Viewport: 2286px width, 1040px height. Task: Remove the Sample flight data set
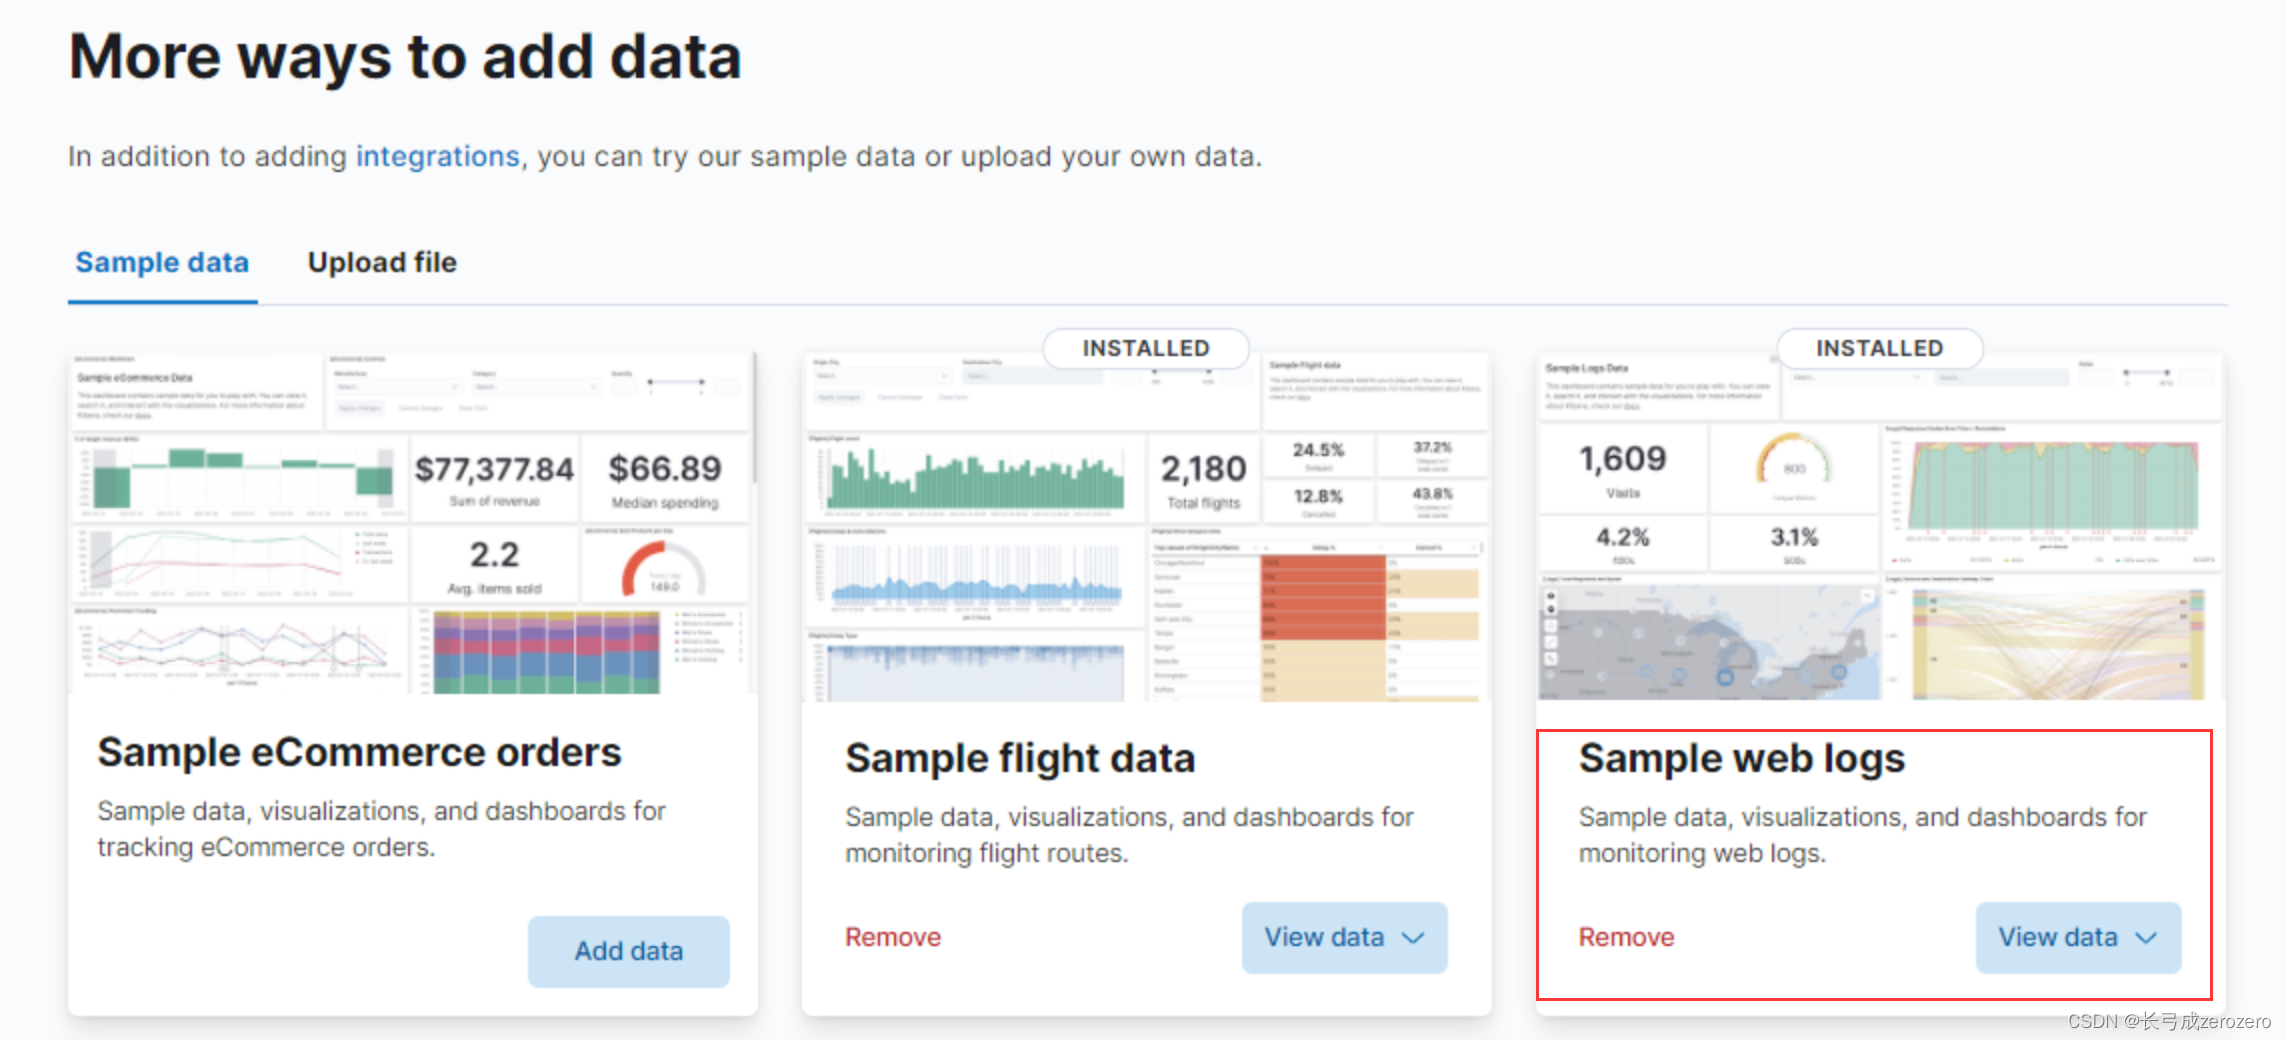coord(893,937)
